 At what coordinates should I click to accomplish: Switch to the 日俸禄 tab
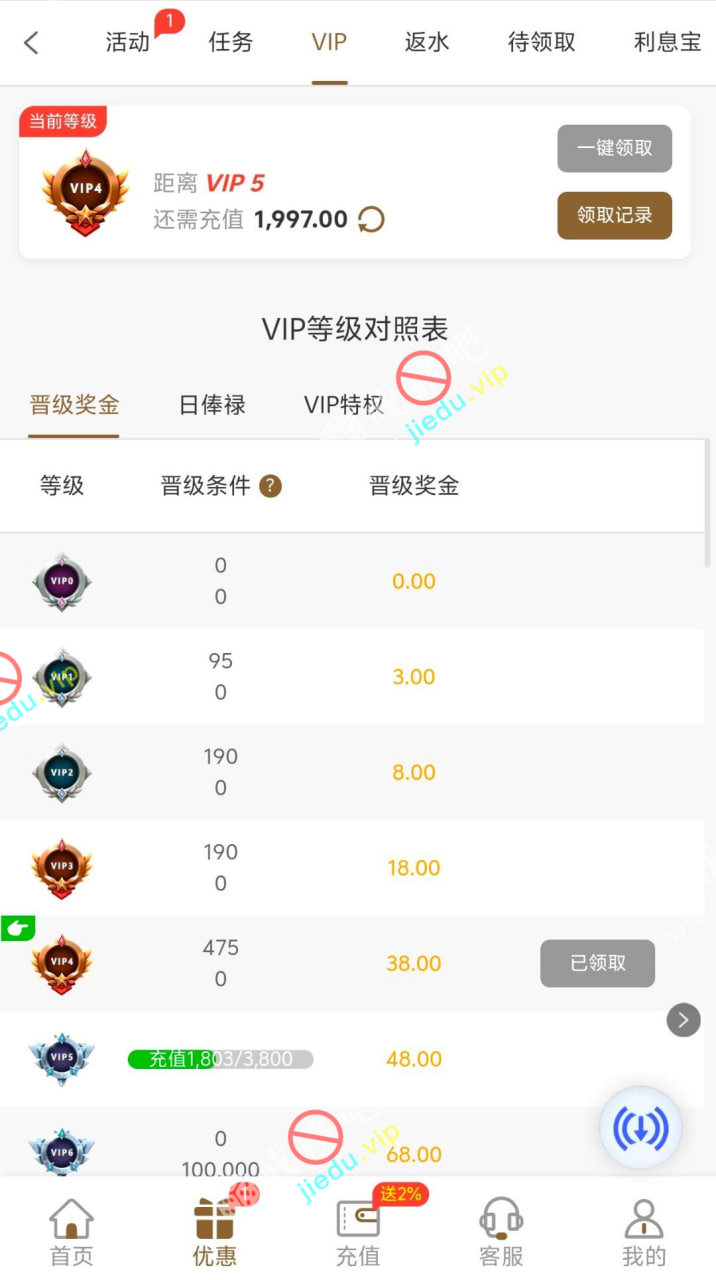(x=212, y=405)
